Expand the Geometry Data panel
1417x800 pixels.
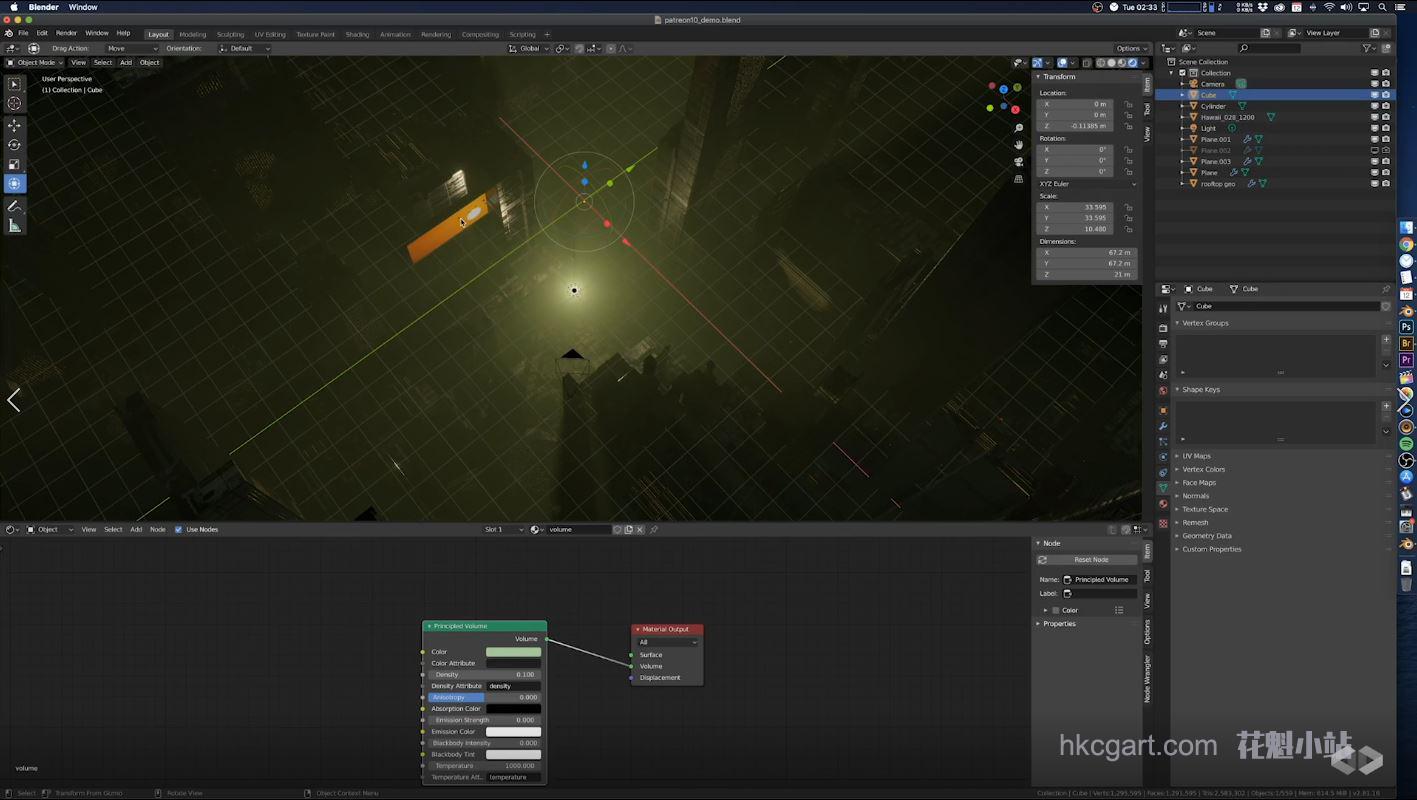point(1206,536)
